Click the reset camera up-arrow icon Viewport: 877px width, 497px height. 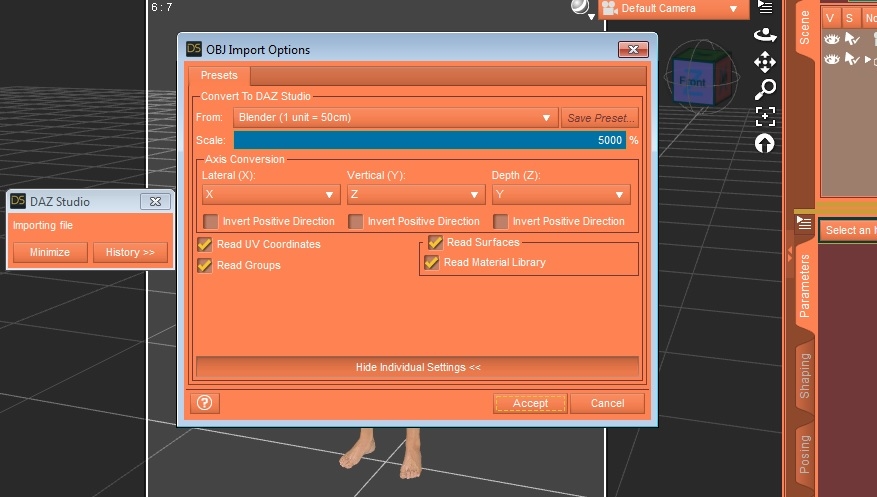pos(765,143)
